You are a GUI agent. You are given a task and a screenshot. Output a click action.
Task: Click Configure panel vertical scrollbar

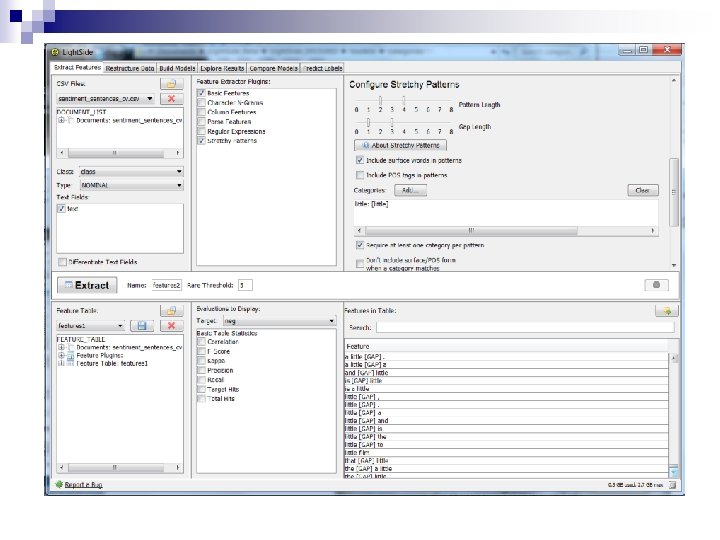point(674,174)
